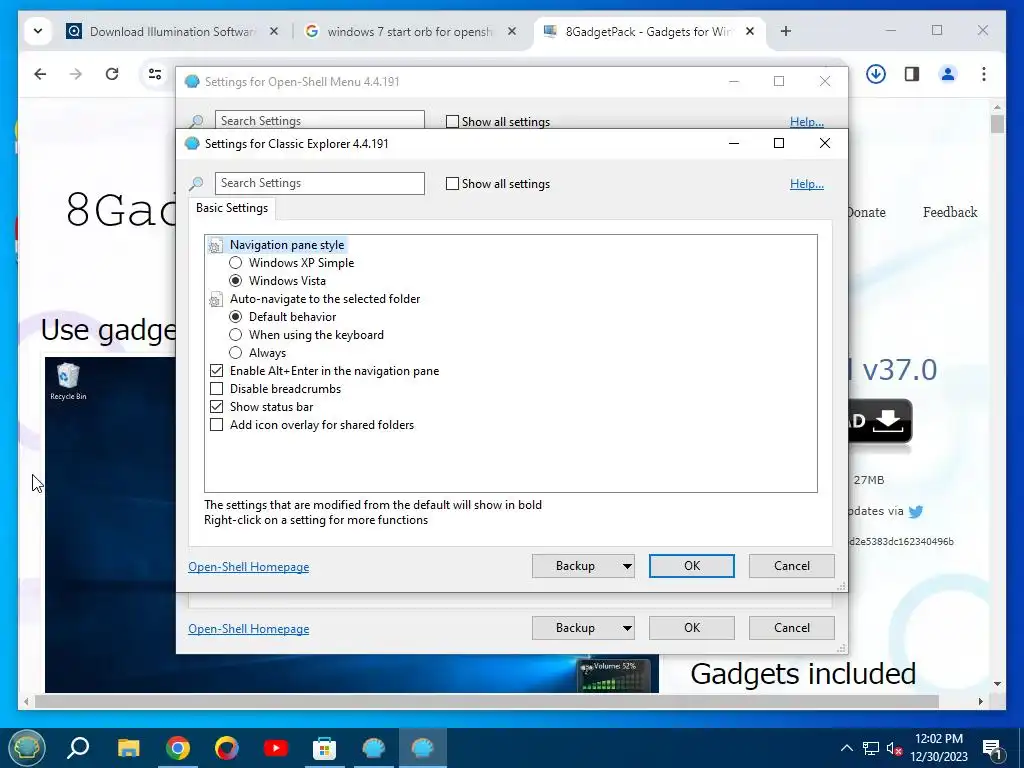Open taskbar search magnifier
The height and width of the screenshot is (768, 1024).
click(78, 748)
